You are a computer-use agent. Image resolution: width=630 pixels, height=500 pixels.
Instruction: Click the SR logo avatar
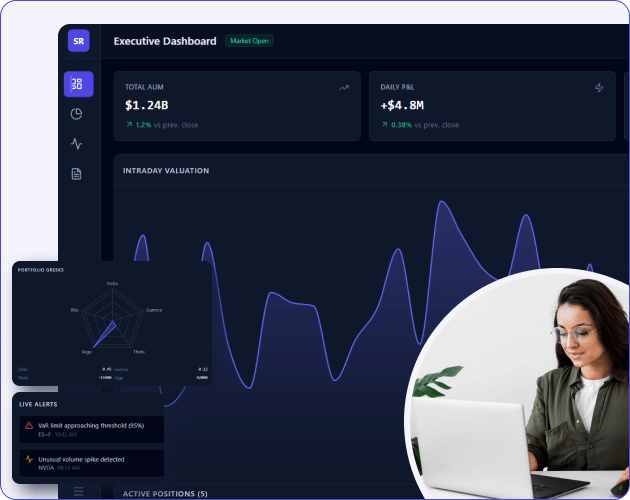tap(78, 41)
